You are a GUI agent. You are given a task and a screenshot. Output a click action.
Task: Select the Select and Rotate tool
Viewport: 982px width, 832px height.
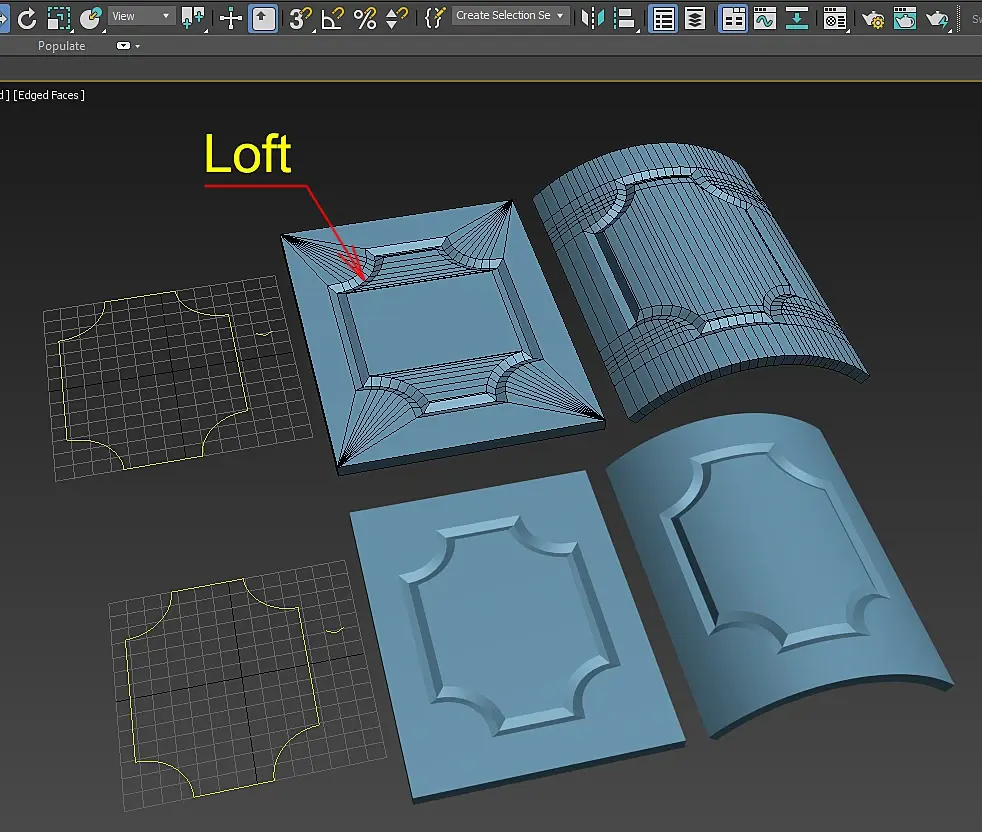tap(27, 17)
